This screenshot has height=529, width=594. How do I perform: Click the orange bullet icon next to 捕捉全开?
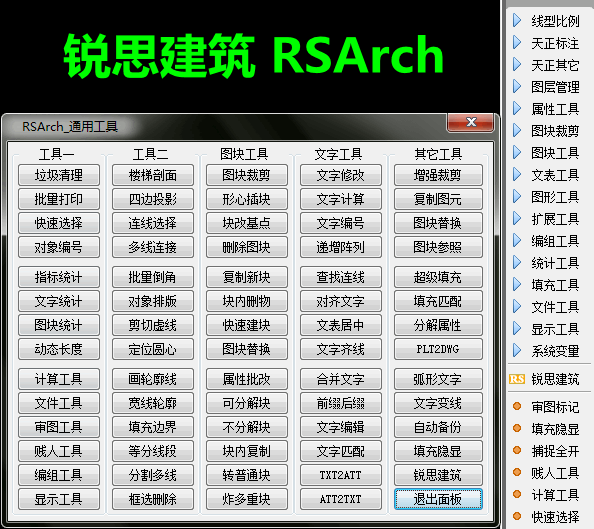click(x=517, y=450)
